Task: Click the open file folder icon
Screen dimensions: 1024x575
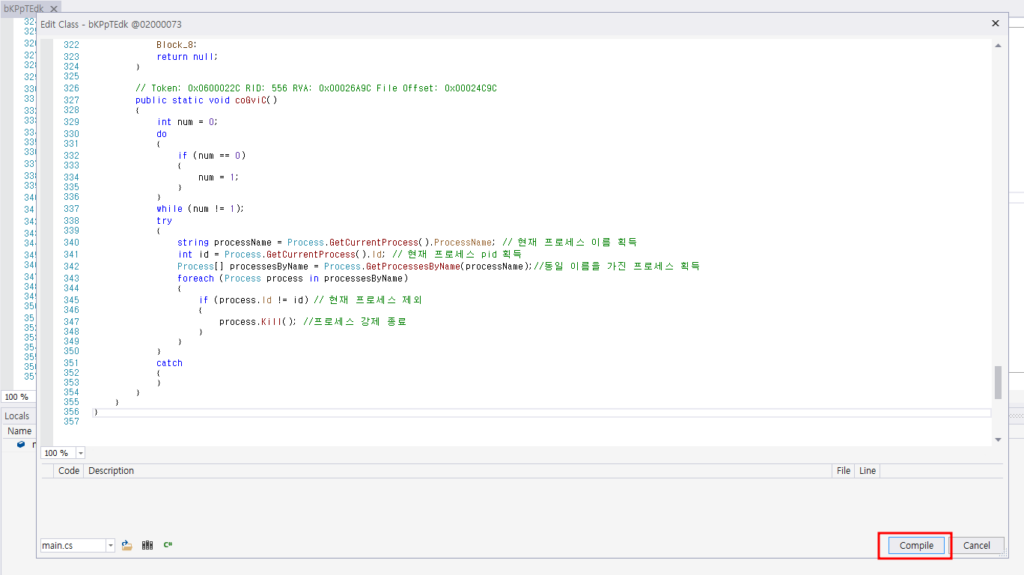Action: 127,545
